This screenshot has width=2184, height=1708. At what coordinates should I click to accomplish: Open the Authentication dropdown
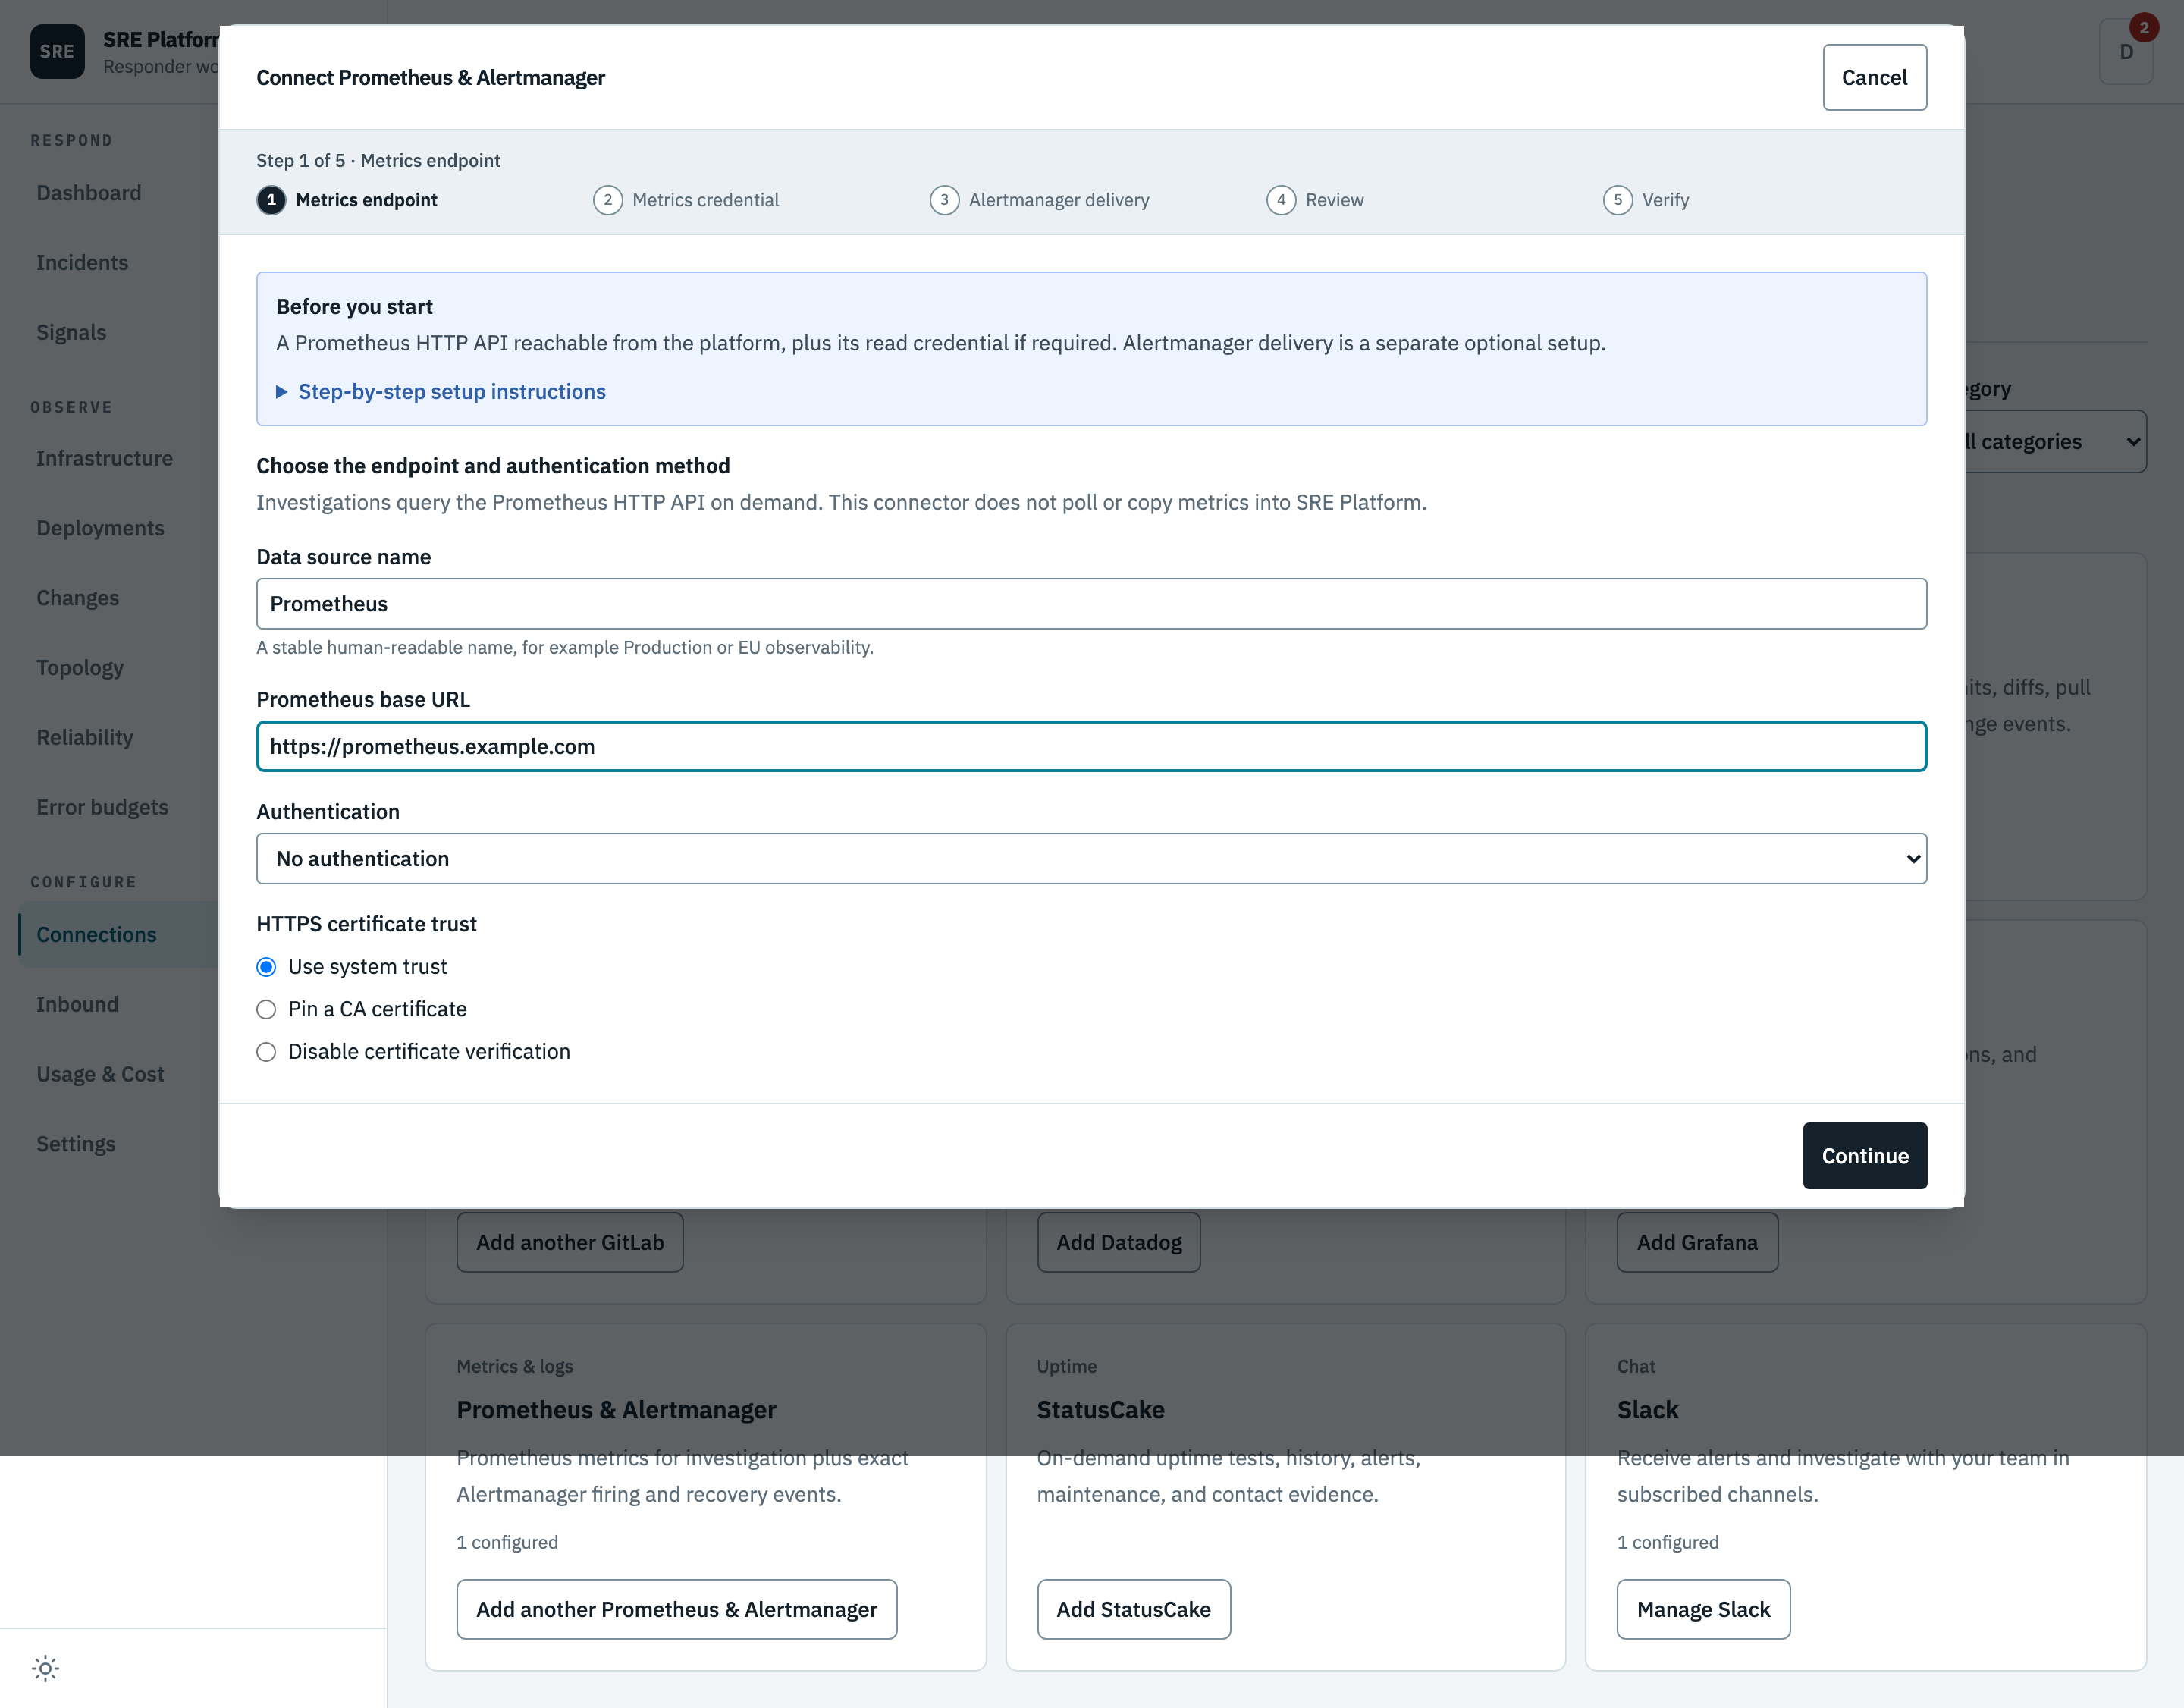tap(1091, 859)
